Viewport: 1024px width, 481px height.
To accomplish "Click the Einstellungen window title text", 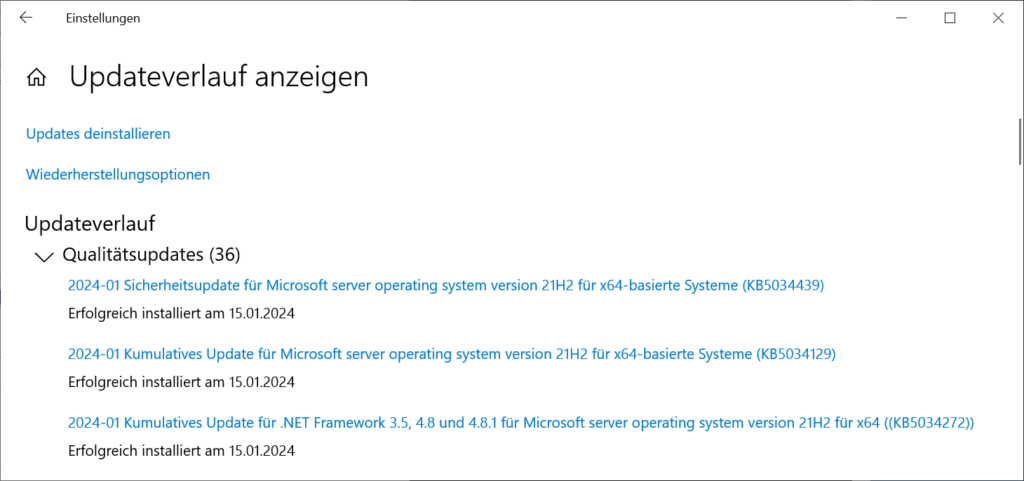I will point(103,18).
